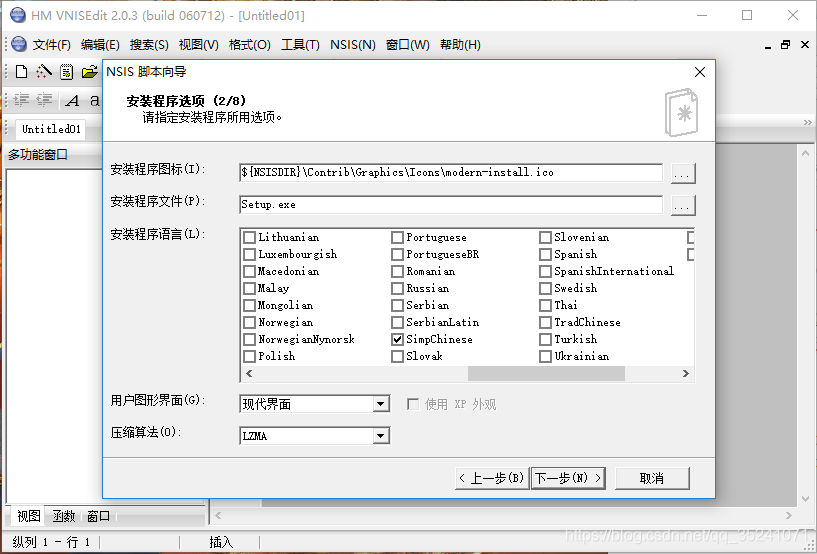
Task: Proceed with 下一步(N) button
Action: tap(568, 478)
